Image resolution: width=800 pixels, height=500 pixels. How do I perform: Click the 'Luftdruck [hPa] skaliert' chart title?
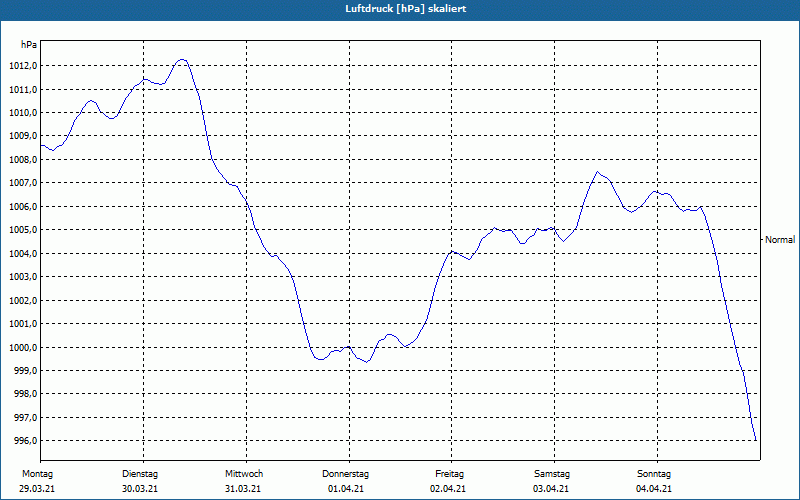(x=406, y=9)
